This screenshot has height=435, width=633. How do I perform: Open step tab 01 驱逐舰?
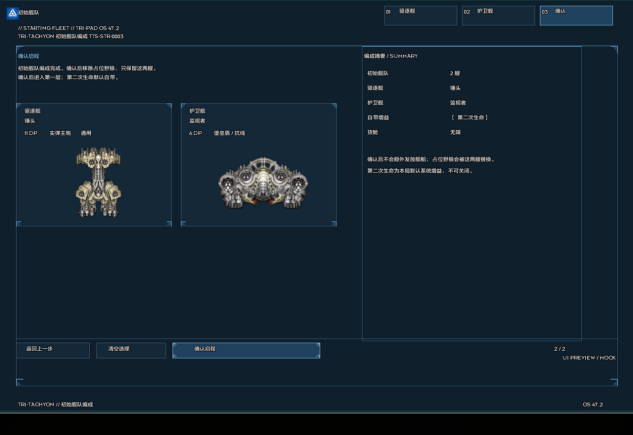point(420,16)
